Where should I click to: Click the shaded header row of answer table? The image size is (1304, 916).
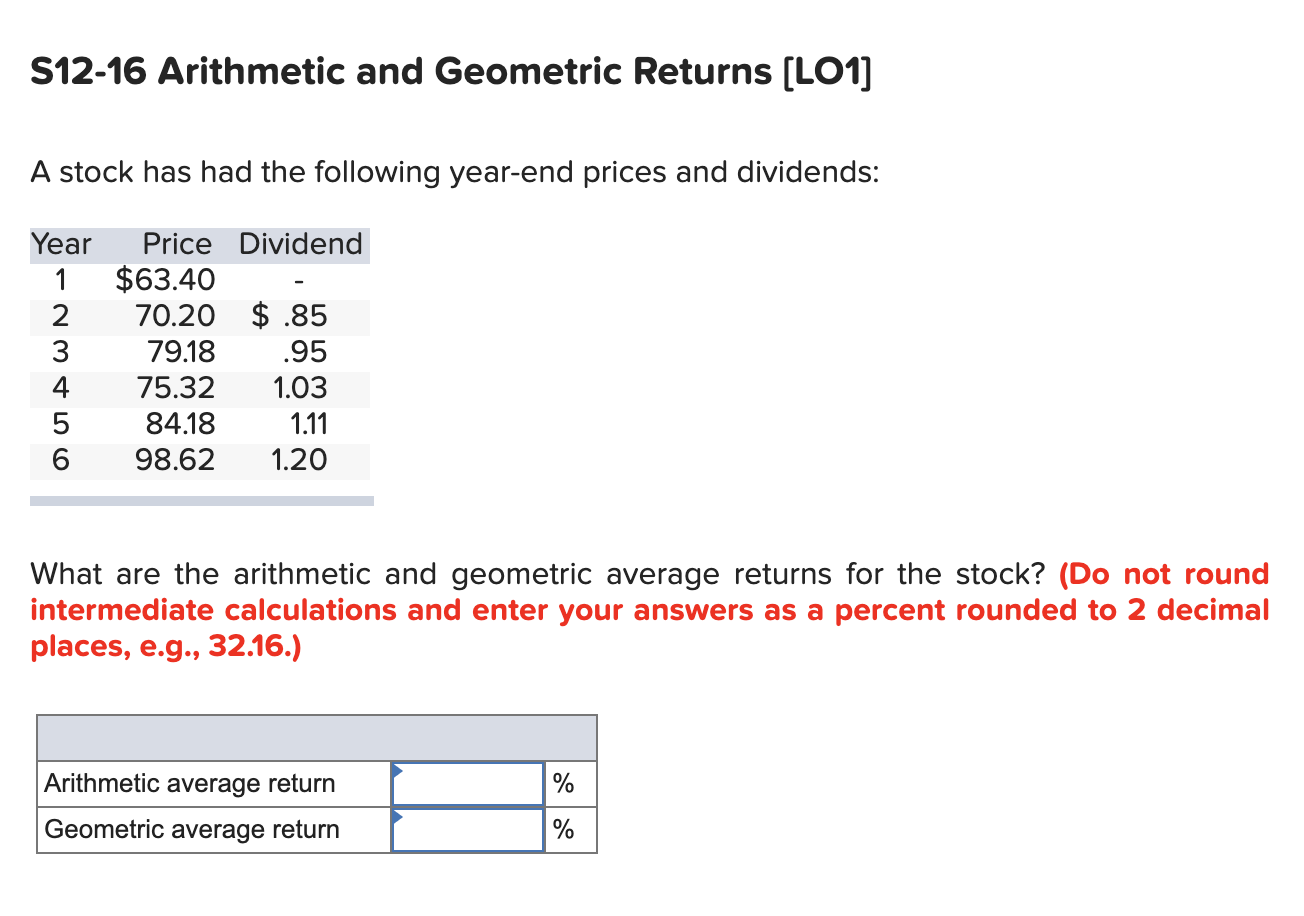pos(316,737)
